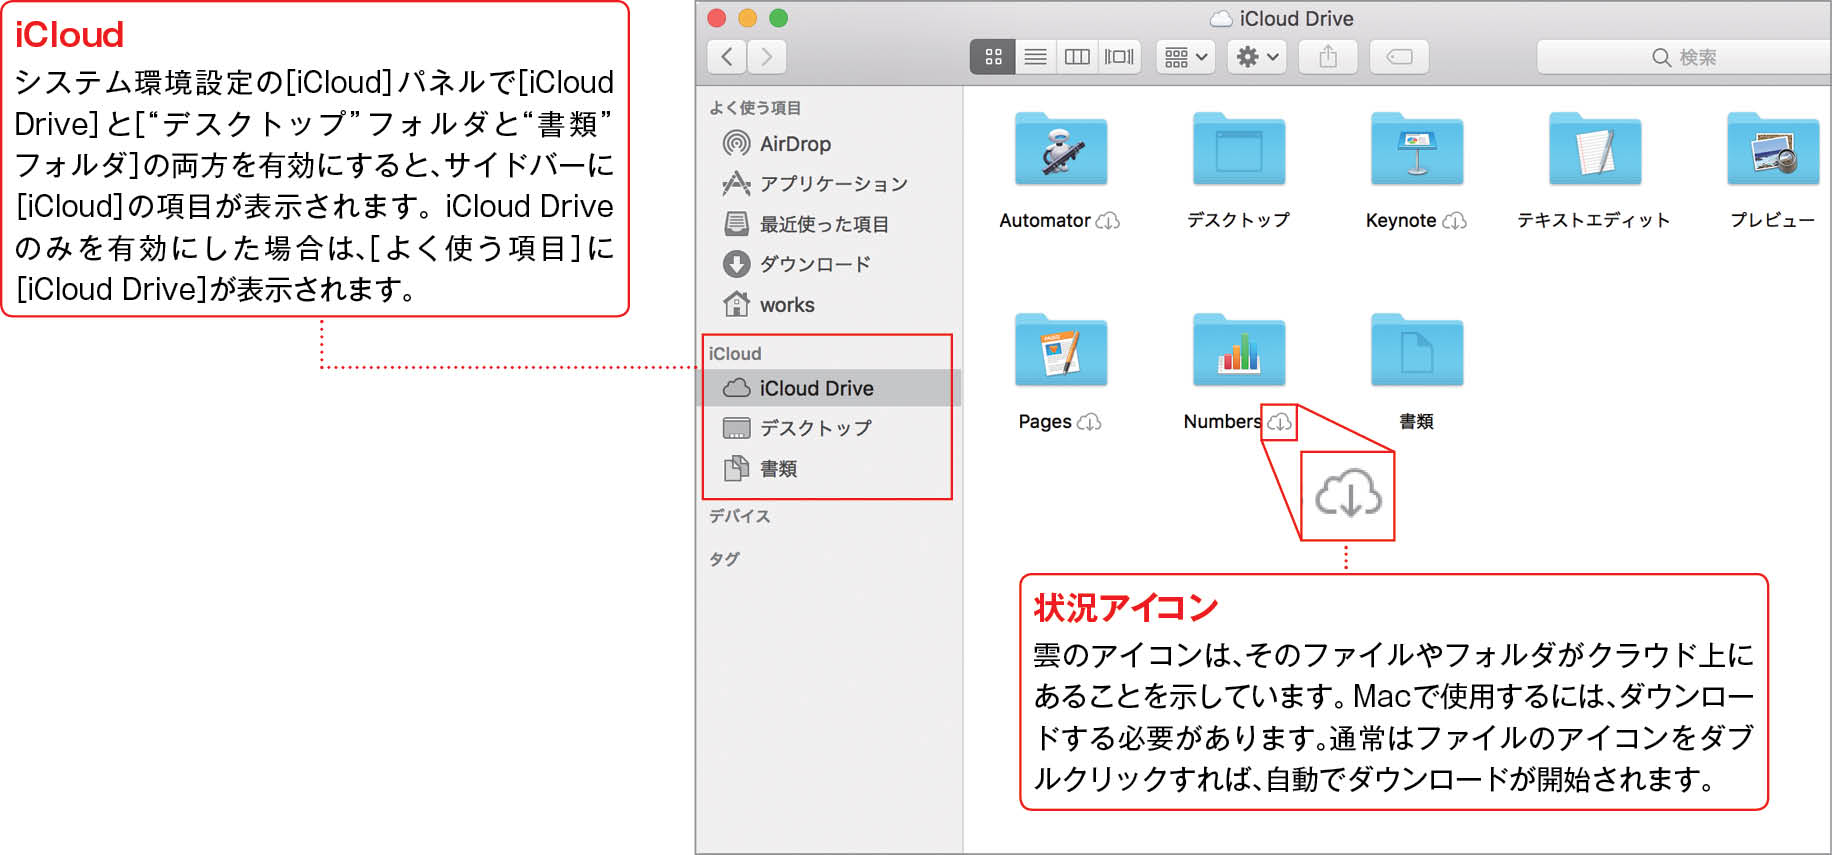Select the 書類 folder in the file area

pos(1417,350)
